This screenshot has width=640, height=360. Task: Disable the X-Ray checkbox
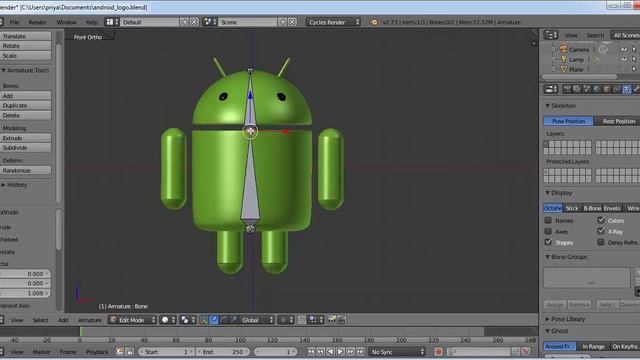coord(601,231)
